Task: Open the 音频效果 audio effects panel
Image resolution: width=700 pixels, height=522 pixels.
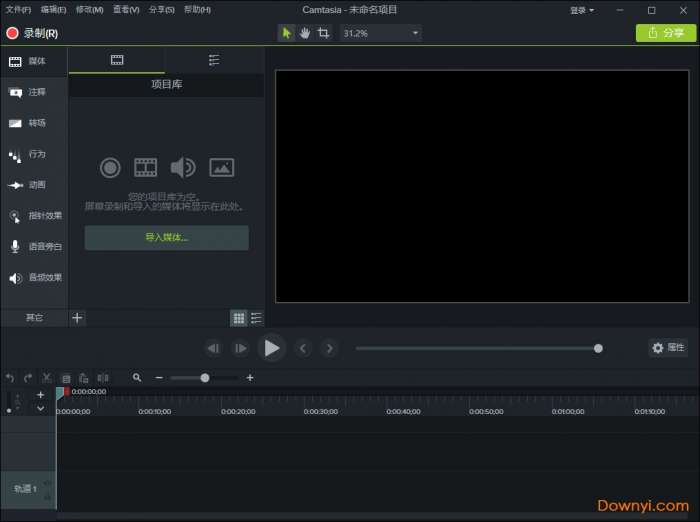Action: tap(34, 277)
